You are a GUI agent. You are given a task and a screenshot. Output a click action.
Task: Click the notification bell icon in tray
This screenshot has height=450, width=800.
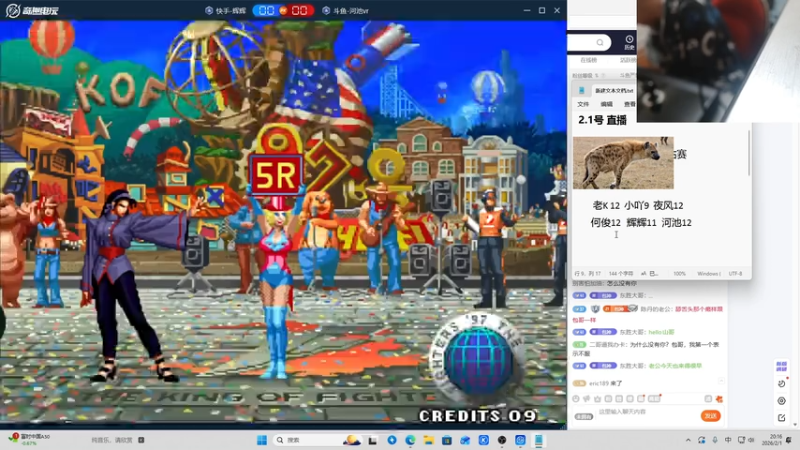(x=789, y=440)
